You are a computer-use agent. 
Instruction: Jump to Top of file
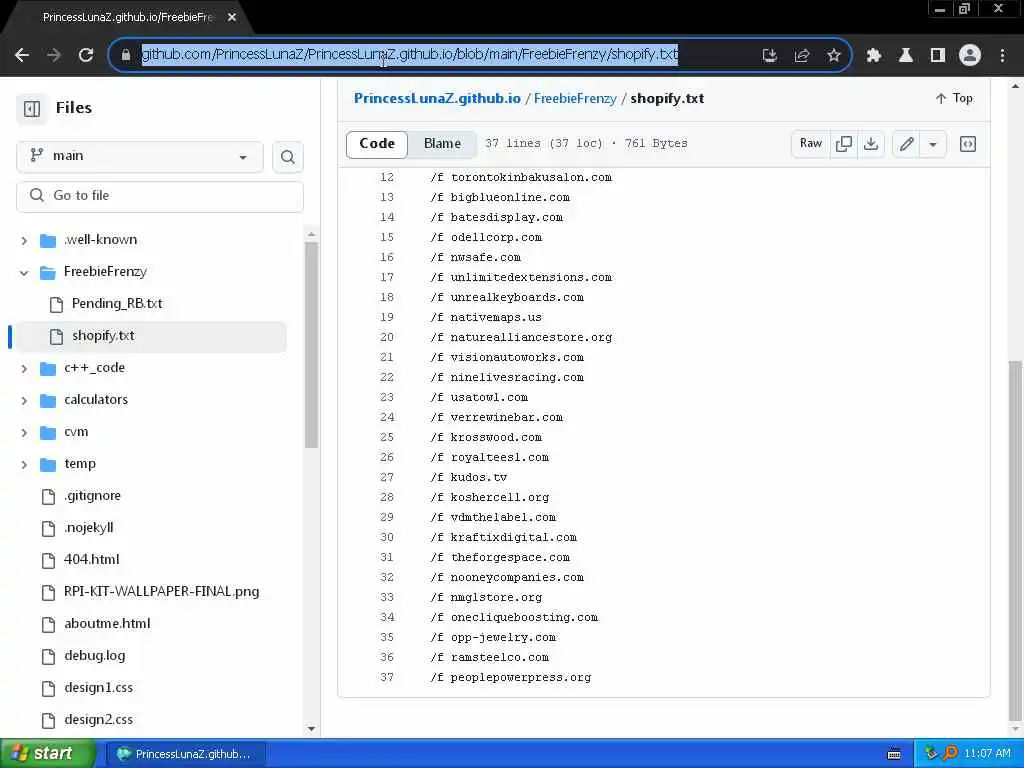pyautogui.click(x=954, y=98)
